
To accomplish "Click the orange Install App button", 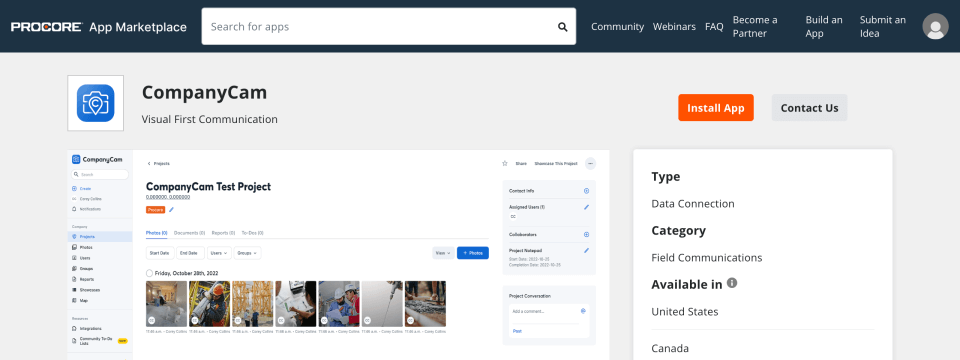I will click(x=716, y=108).
